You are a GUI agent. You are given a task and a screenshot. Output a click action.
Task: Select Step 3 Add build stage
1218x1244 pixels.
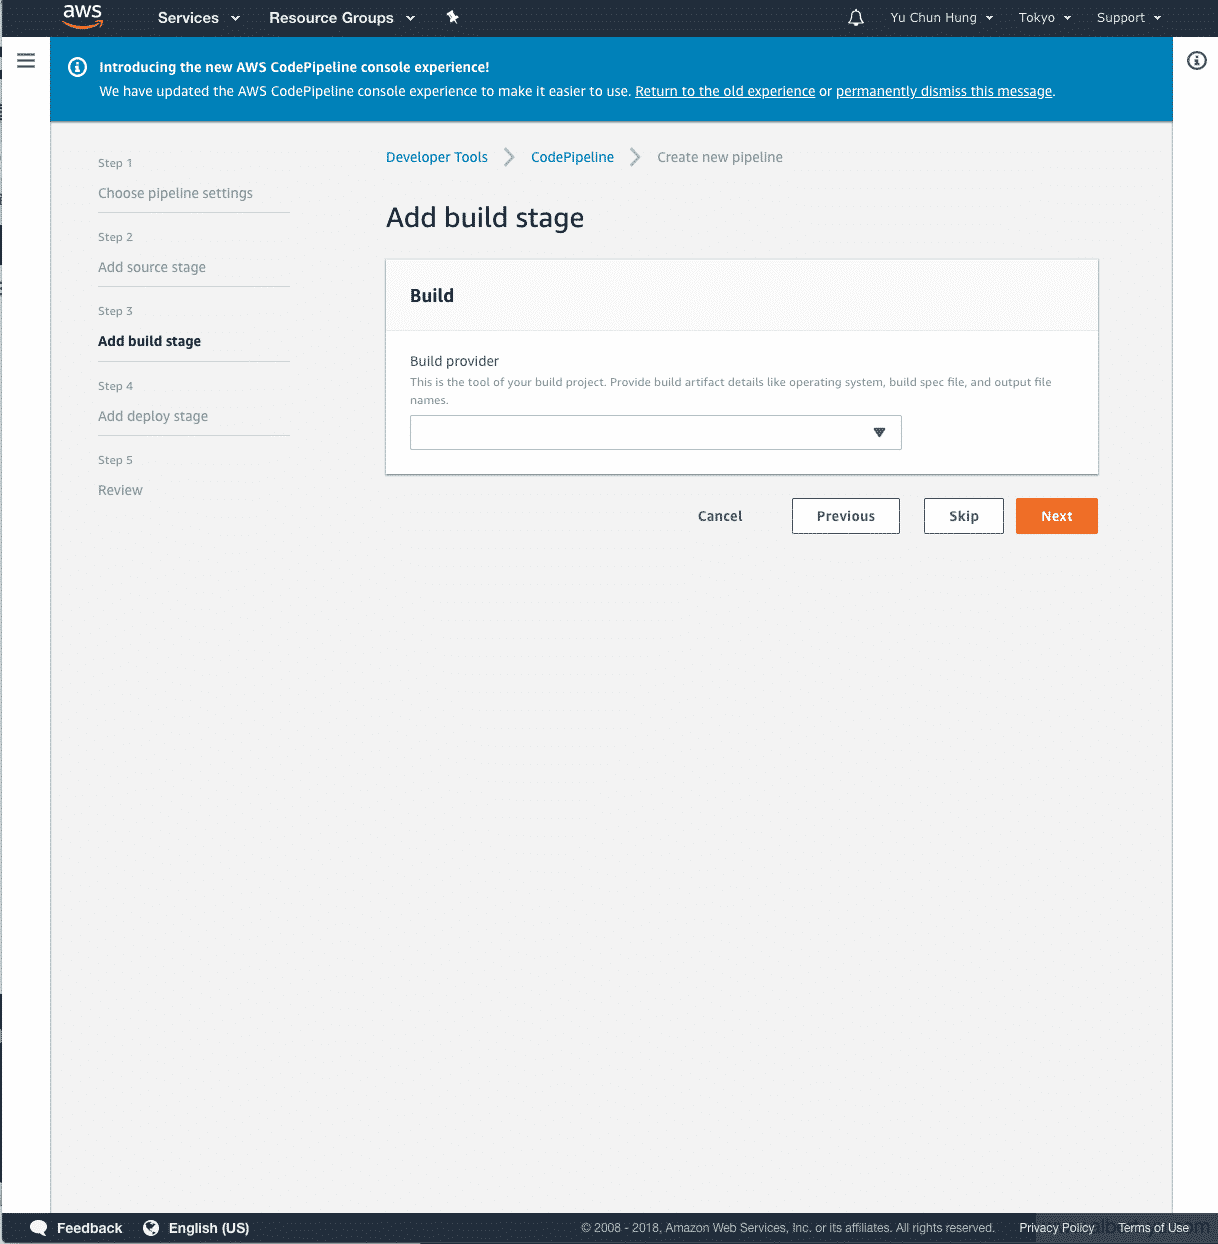click(x=149, y=341)
